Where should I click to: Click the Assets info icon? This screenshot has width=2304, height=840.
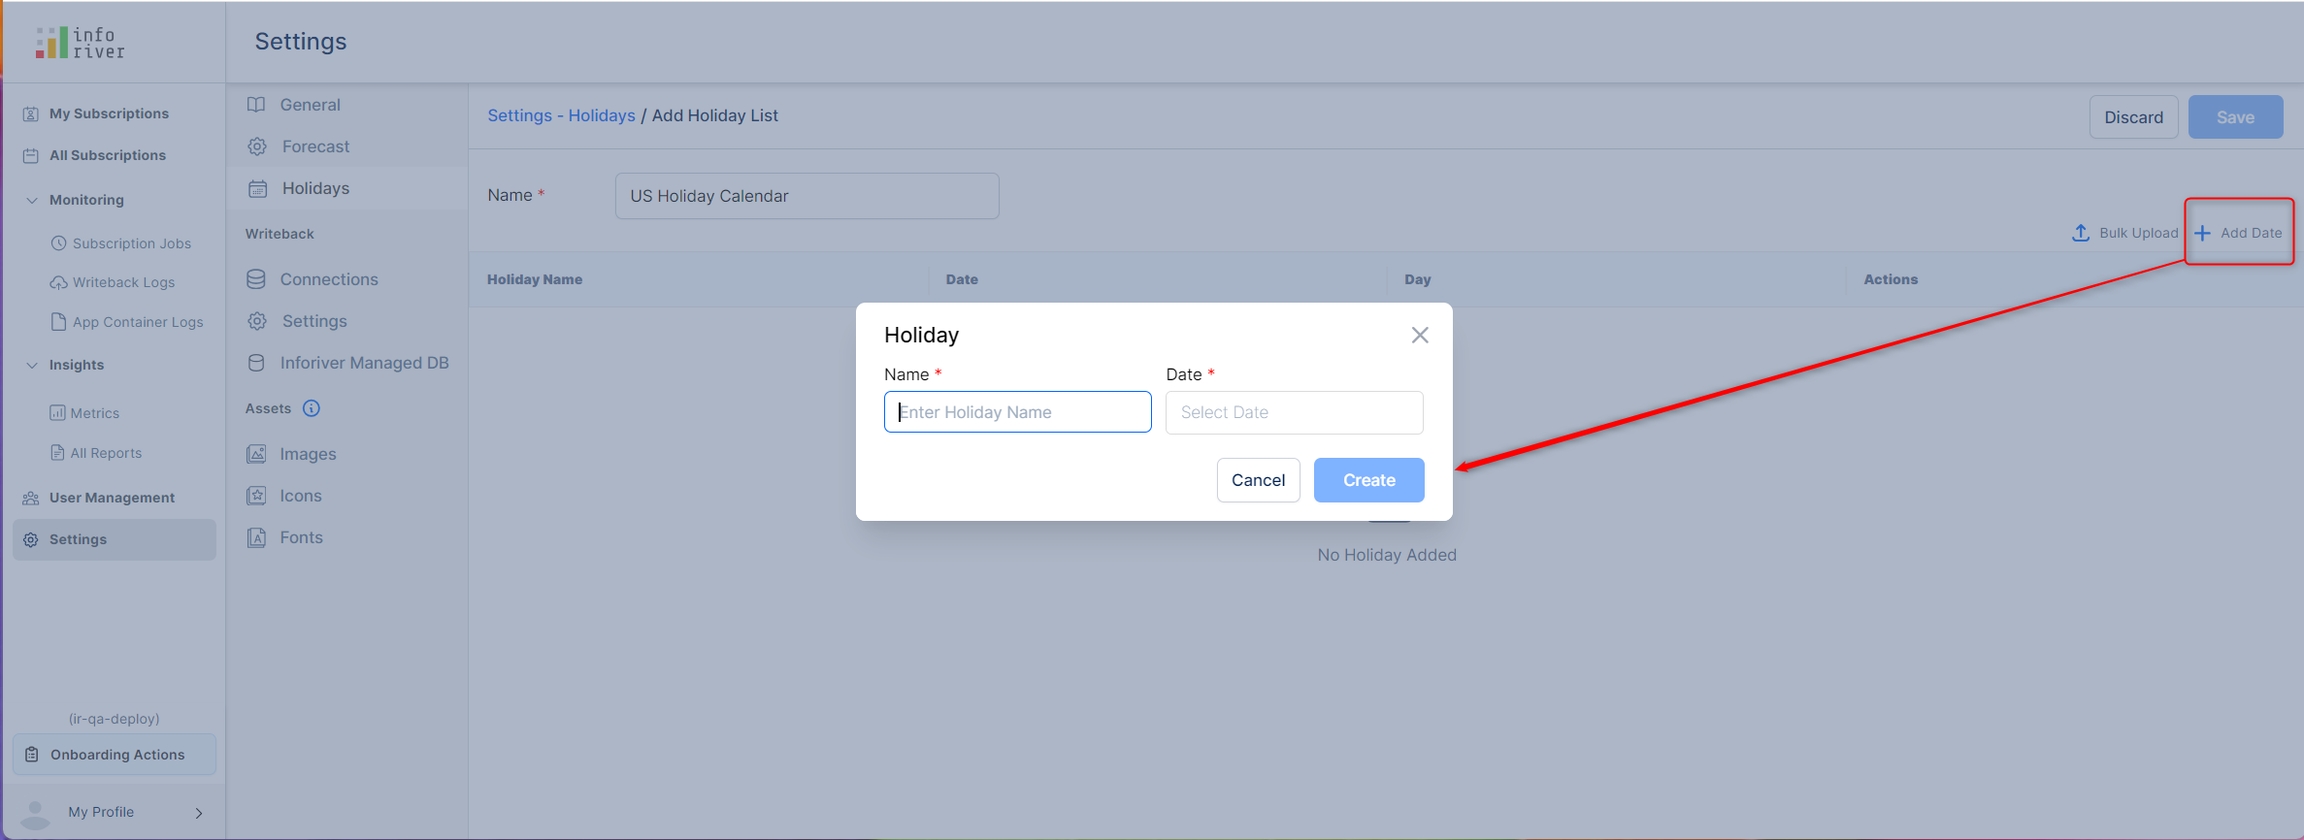(x=311, y=408)
